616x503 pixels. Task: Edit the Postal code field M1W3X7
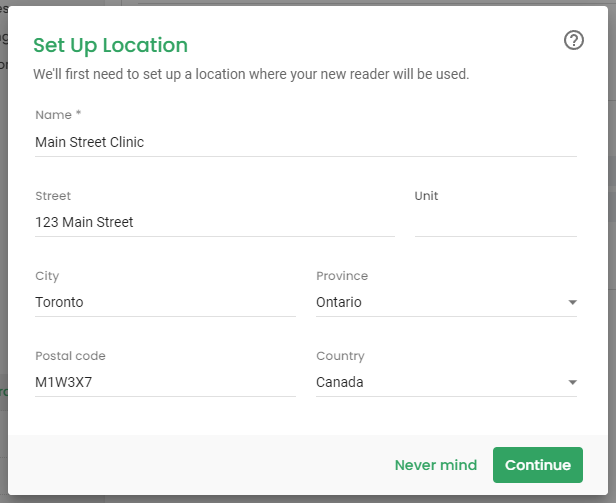point(165,382)
